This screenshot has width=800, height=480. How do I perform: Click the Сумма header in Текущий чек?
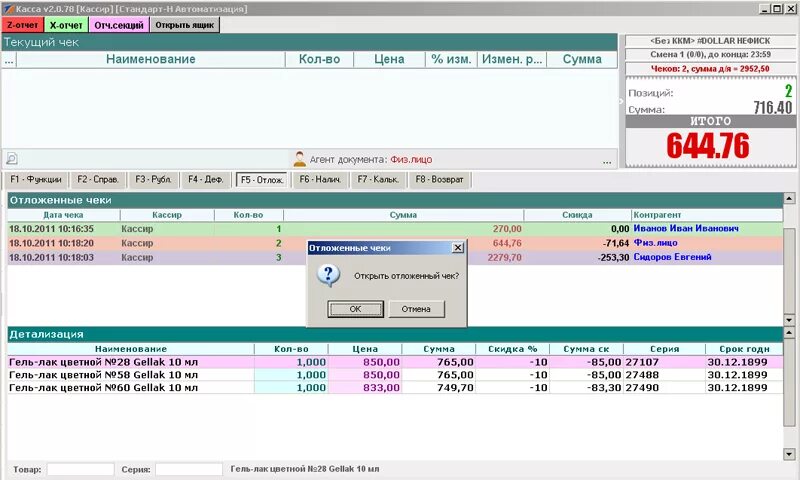pos(582,60)
